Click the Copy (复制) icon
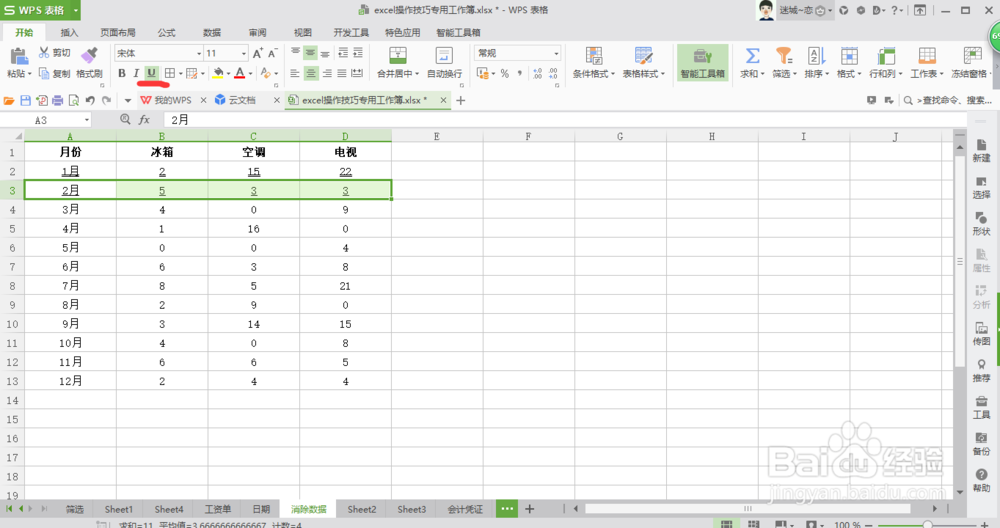Screen dimensions: 1000x528 pyautogui.click(x=44, y=73)
